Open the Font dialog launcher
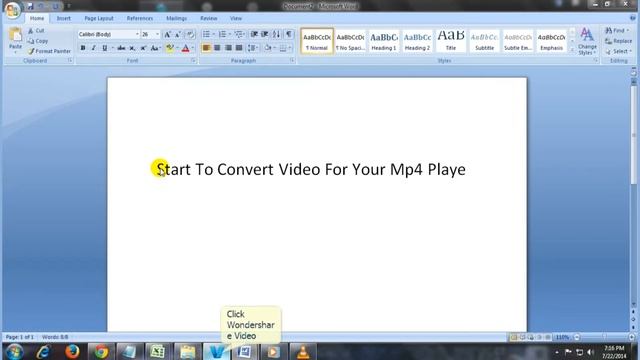Viewport: 640px width, 360px height. click(x=193, y=60)
